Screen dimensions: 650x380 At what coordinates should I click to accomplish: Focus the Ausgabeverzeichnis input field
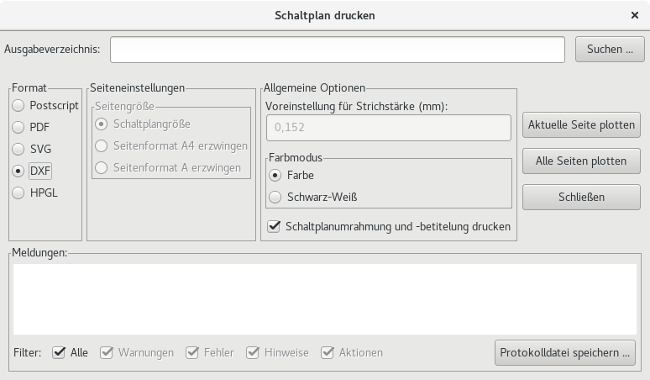coord(337,50)
